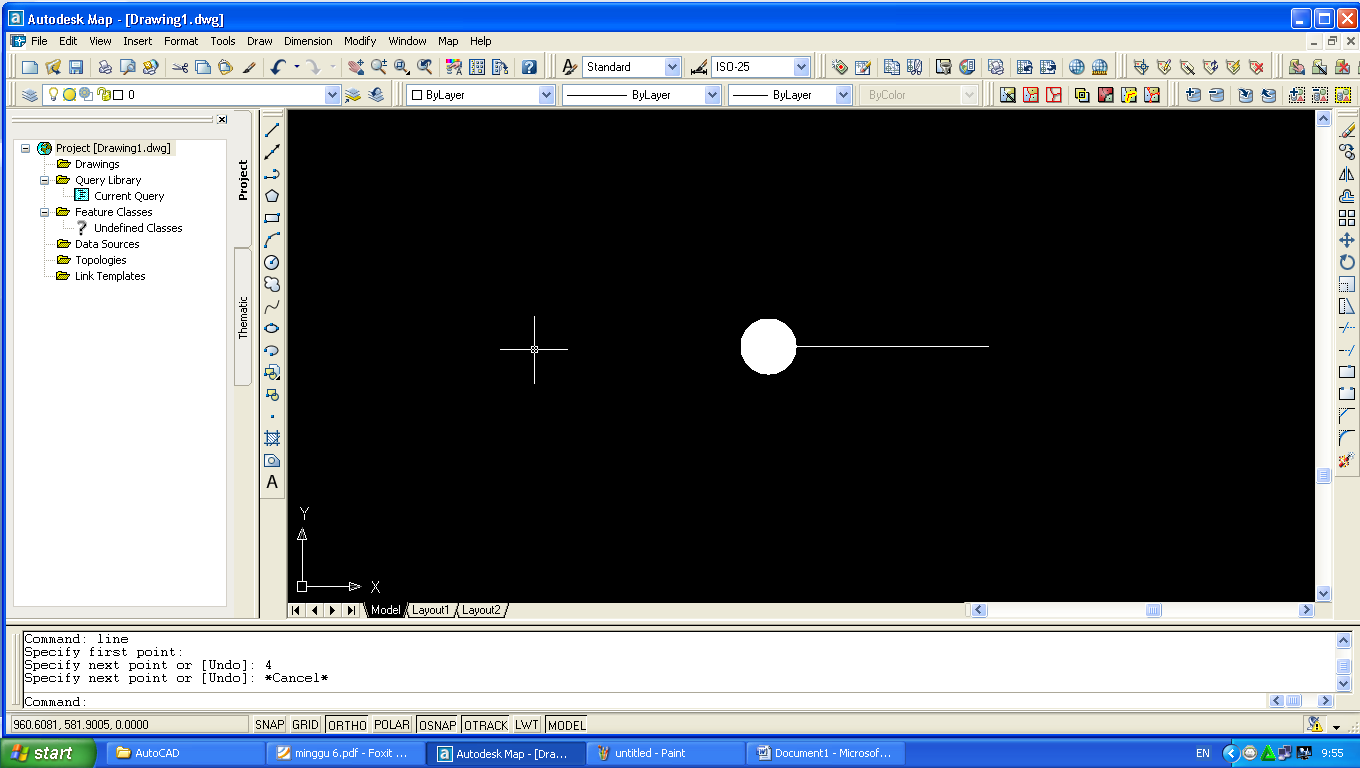Click the Undo arrow icon
This screenshot has height=768, width=1360.
278,67
